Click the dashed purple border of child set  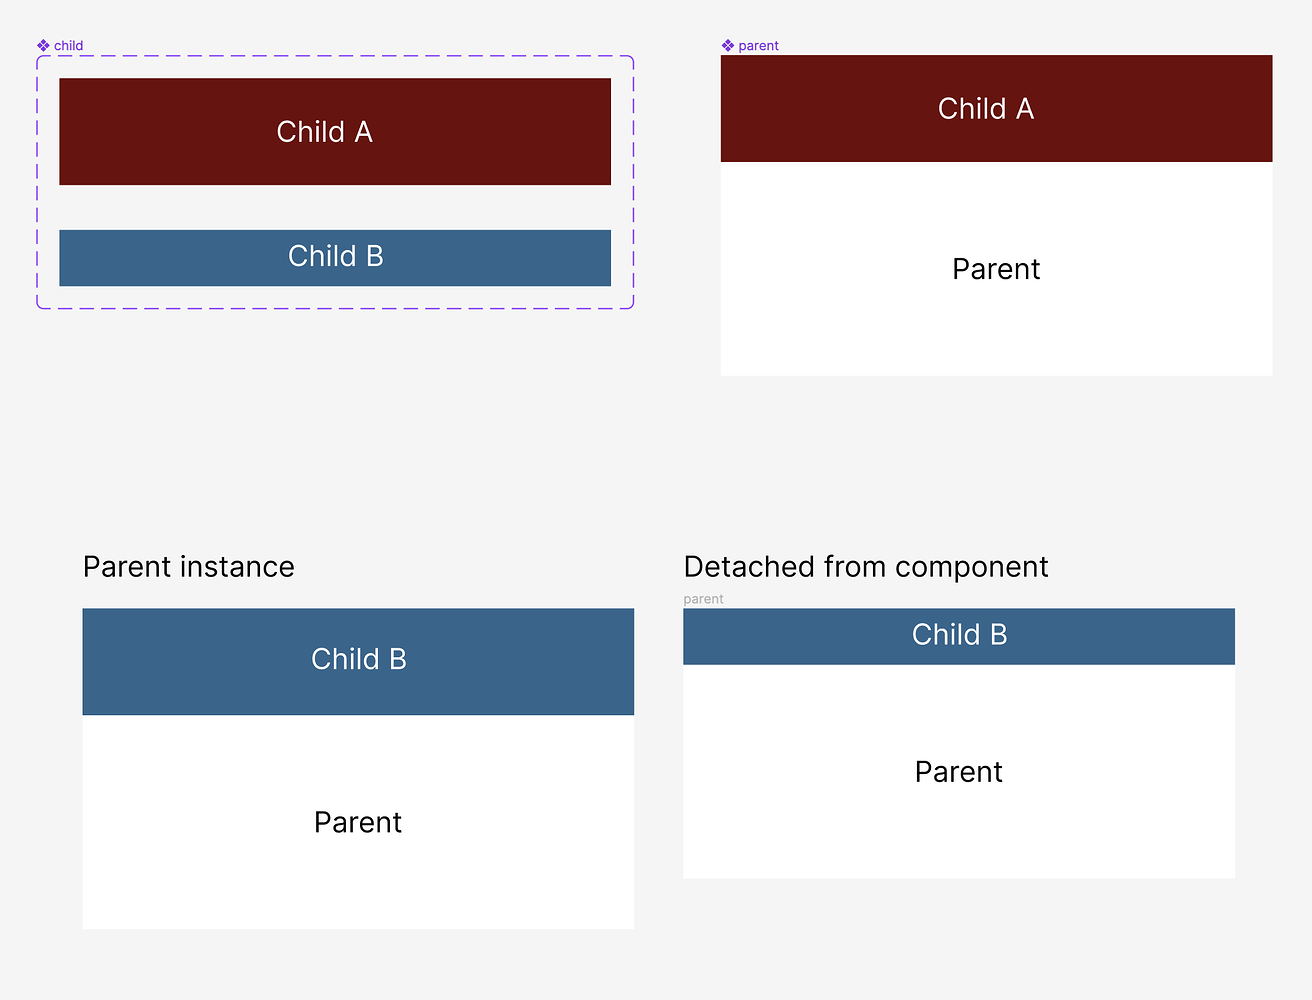(335, 56)
